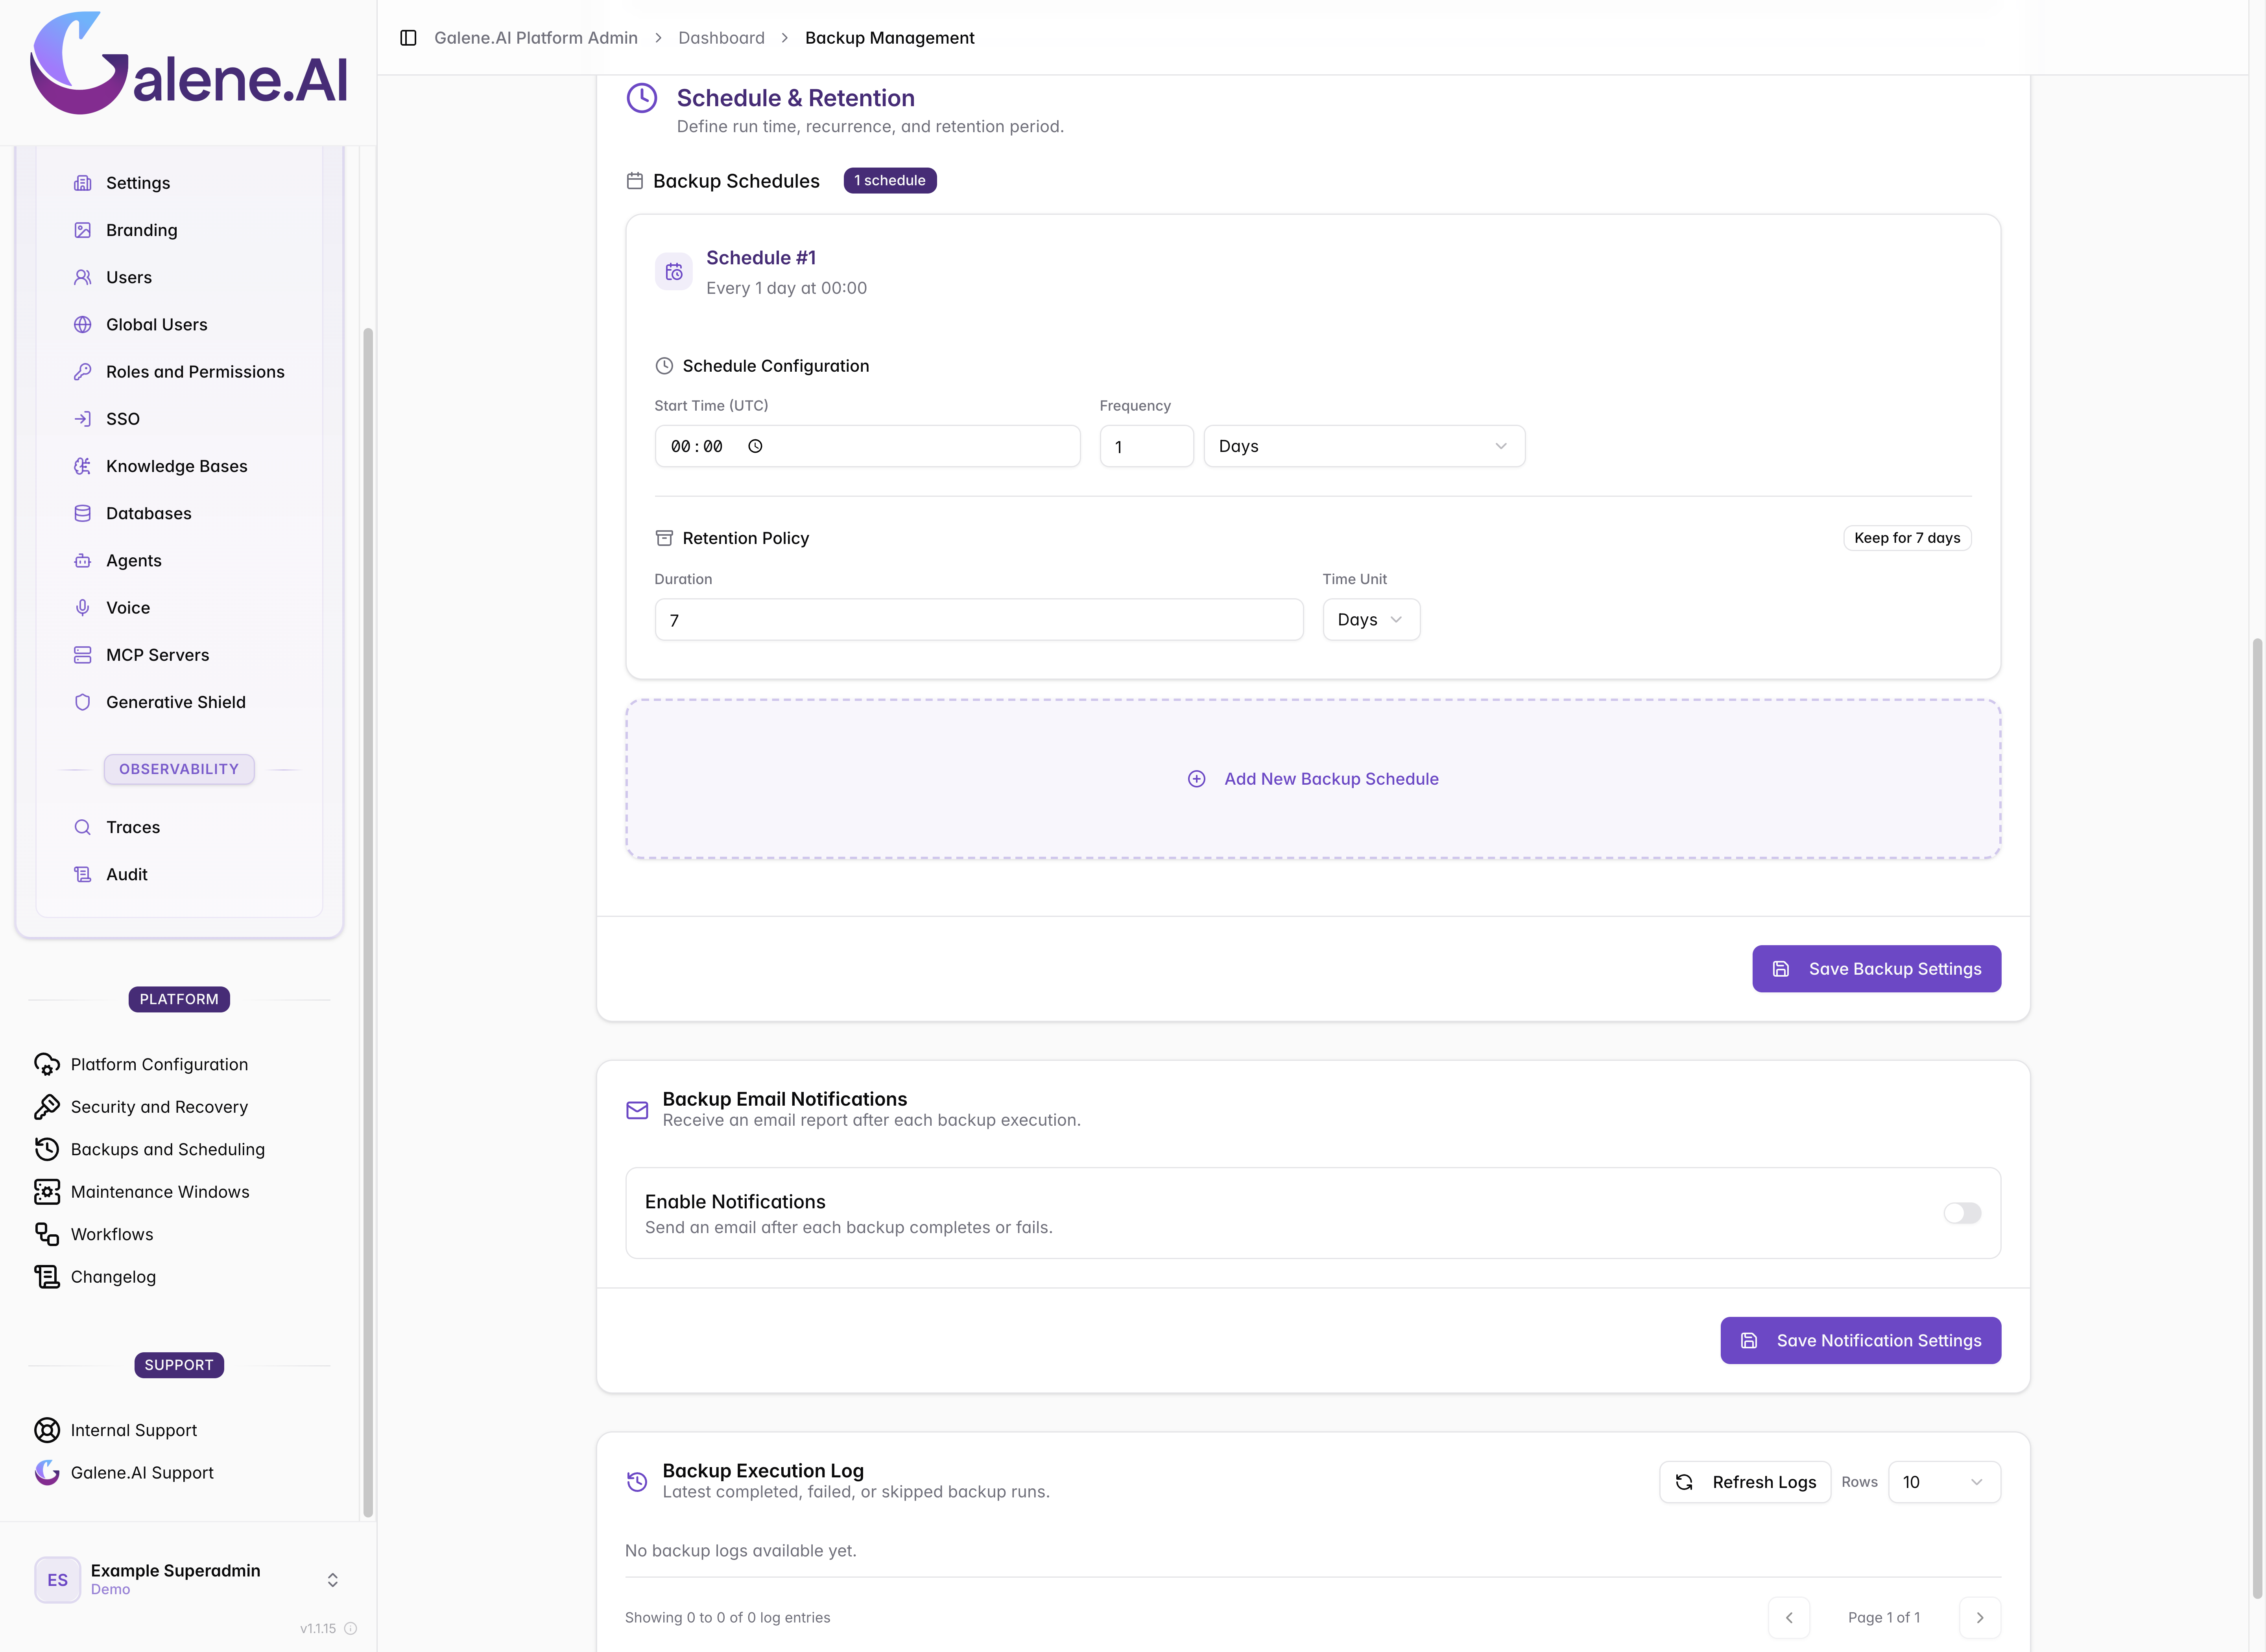The image size is (2266, 1652).
Task: Click the 'Schedule #1' heading
Action: click(x=761, y=258)
